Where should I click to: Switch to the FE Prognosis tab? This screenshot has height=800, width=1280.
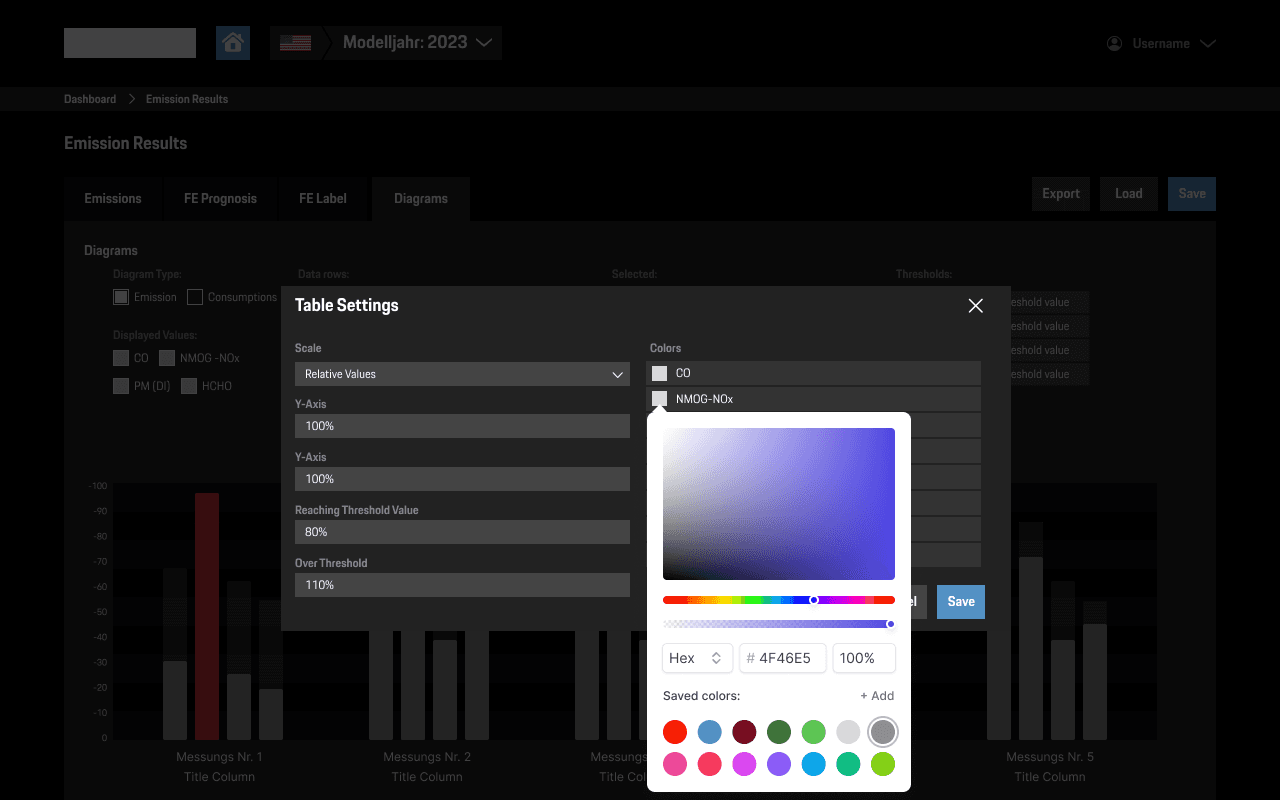pos(220,199)
